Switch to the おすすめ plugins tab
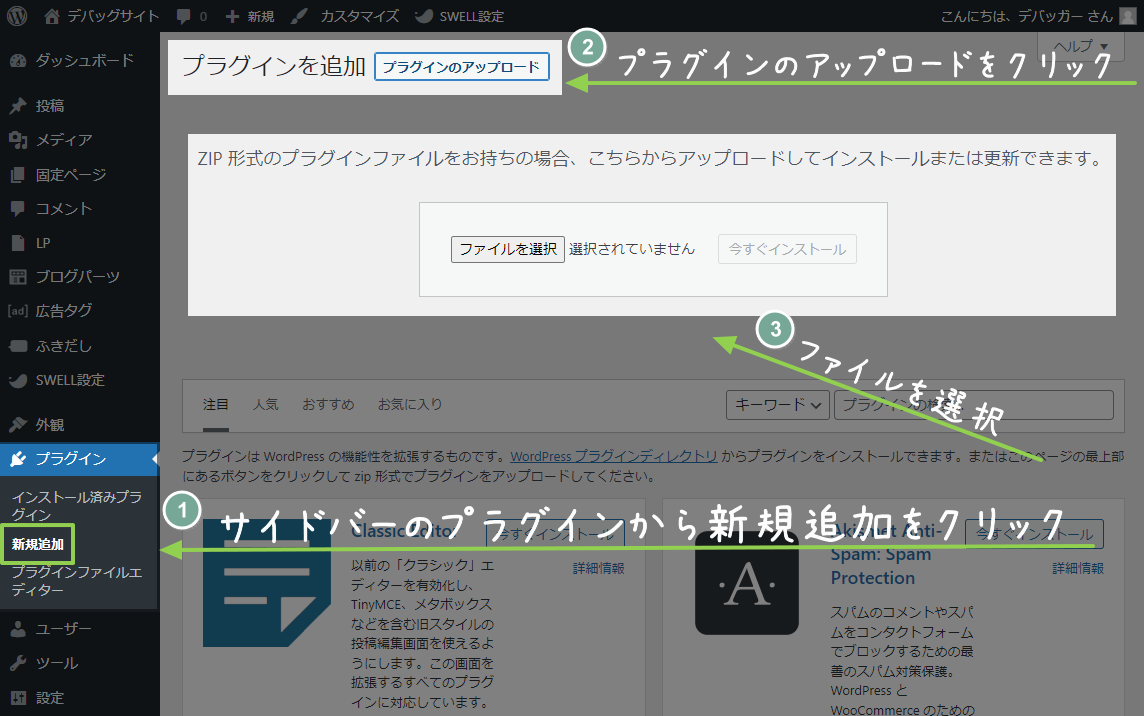This screenshot has width=1144, height=716. [327, 404]
